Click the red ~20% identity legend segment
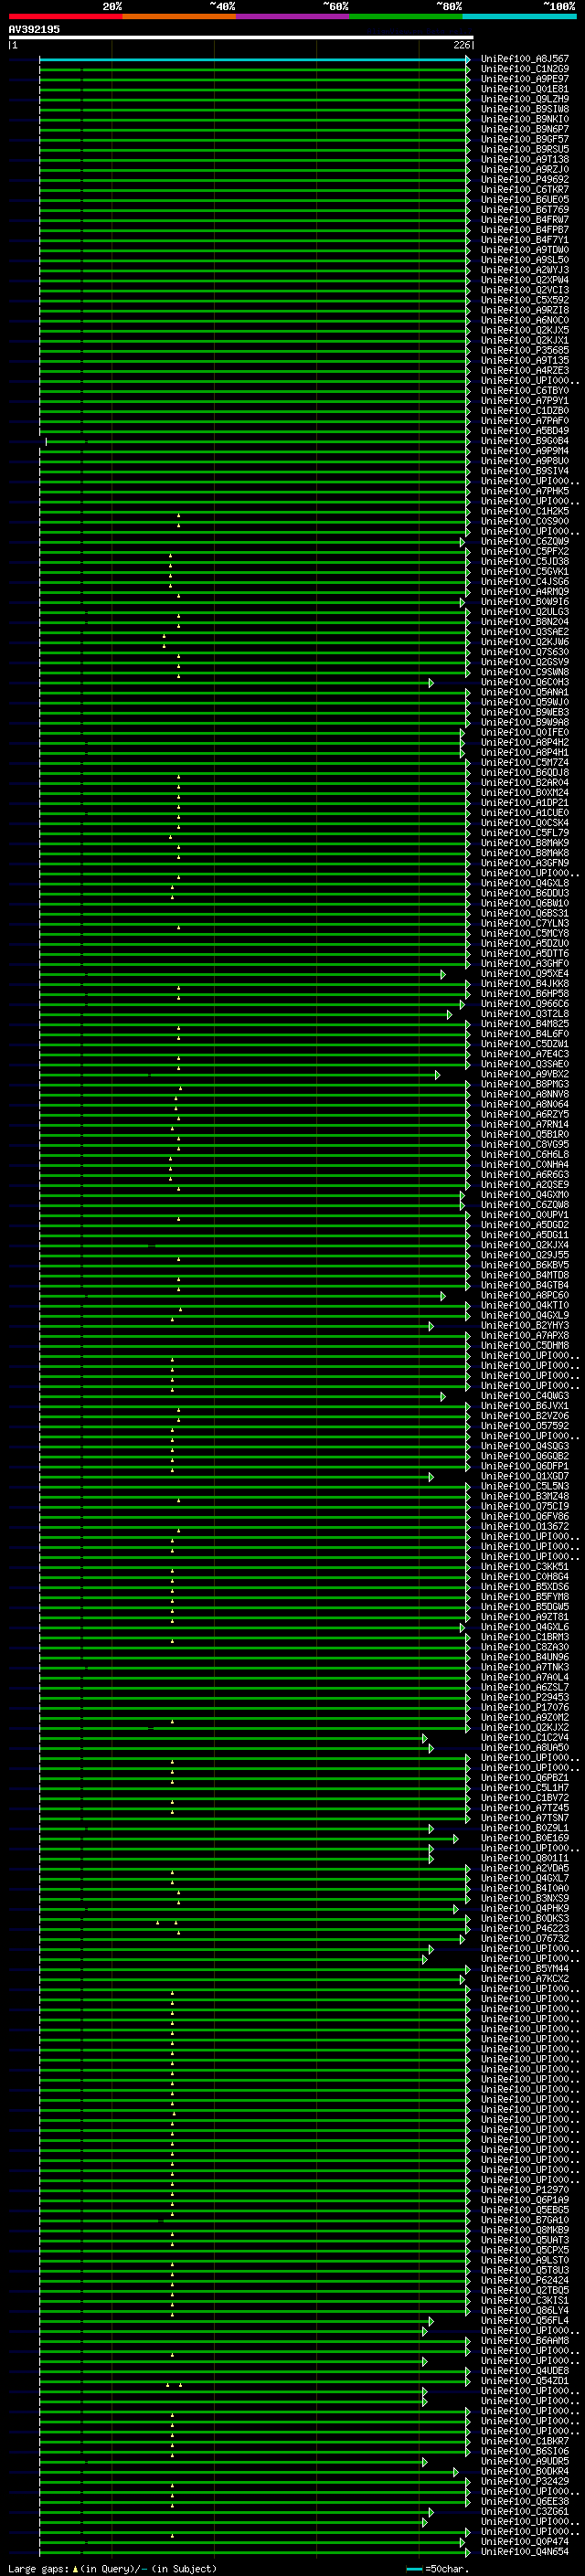585x2576 pixels. pyautogui.click(x=65, y=16)
